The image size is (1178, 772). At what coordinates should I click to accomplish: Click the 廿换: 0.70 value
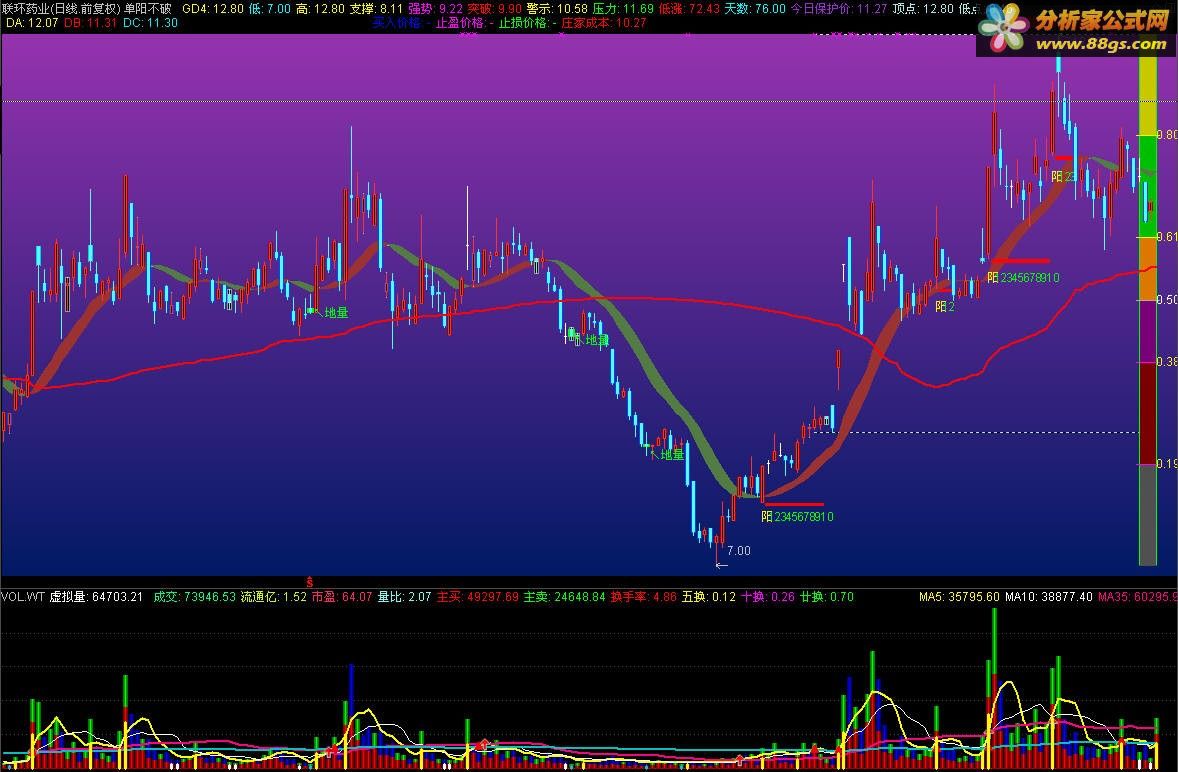click(x=827, y=597)
